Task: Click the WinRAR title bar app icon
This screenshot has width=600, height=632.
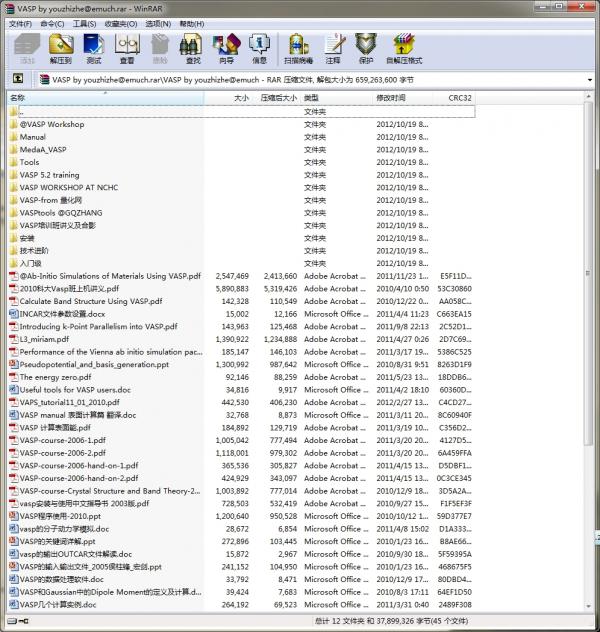Action: (10, 8)
